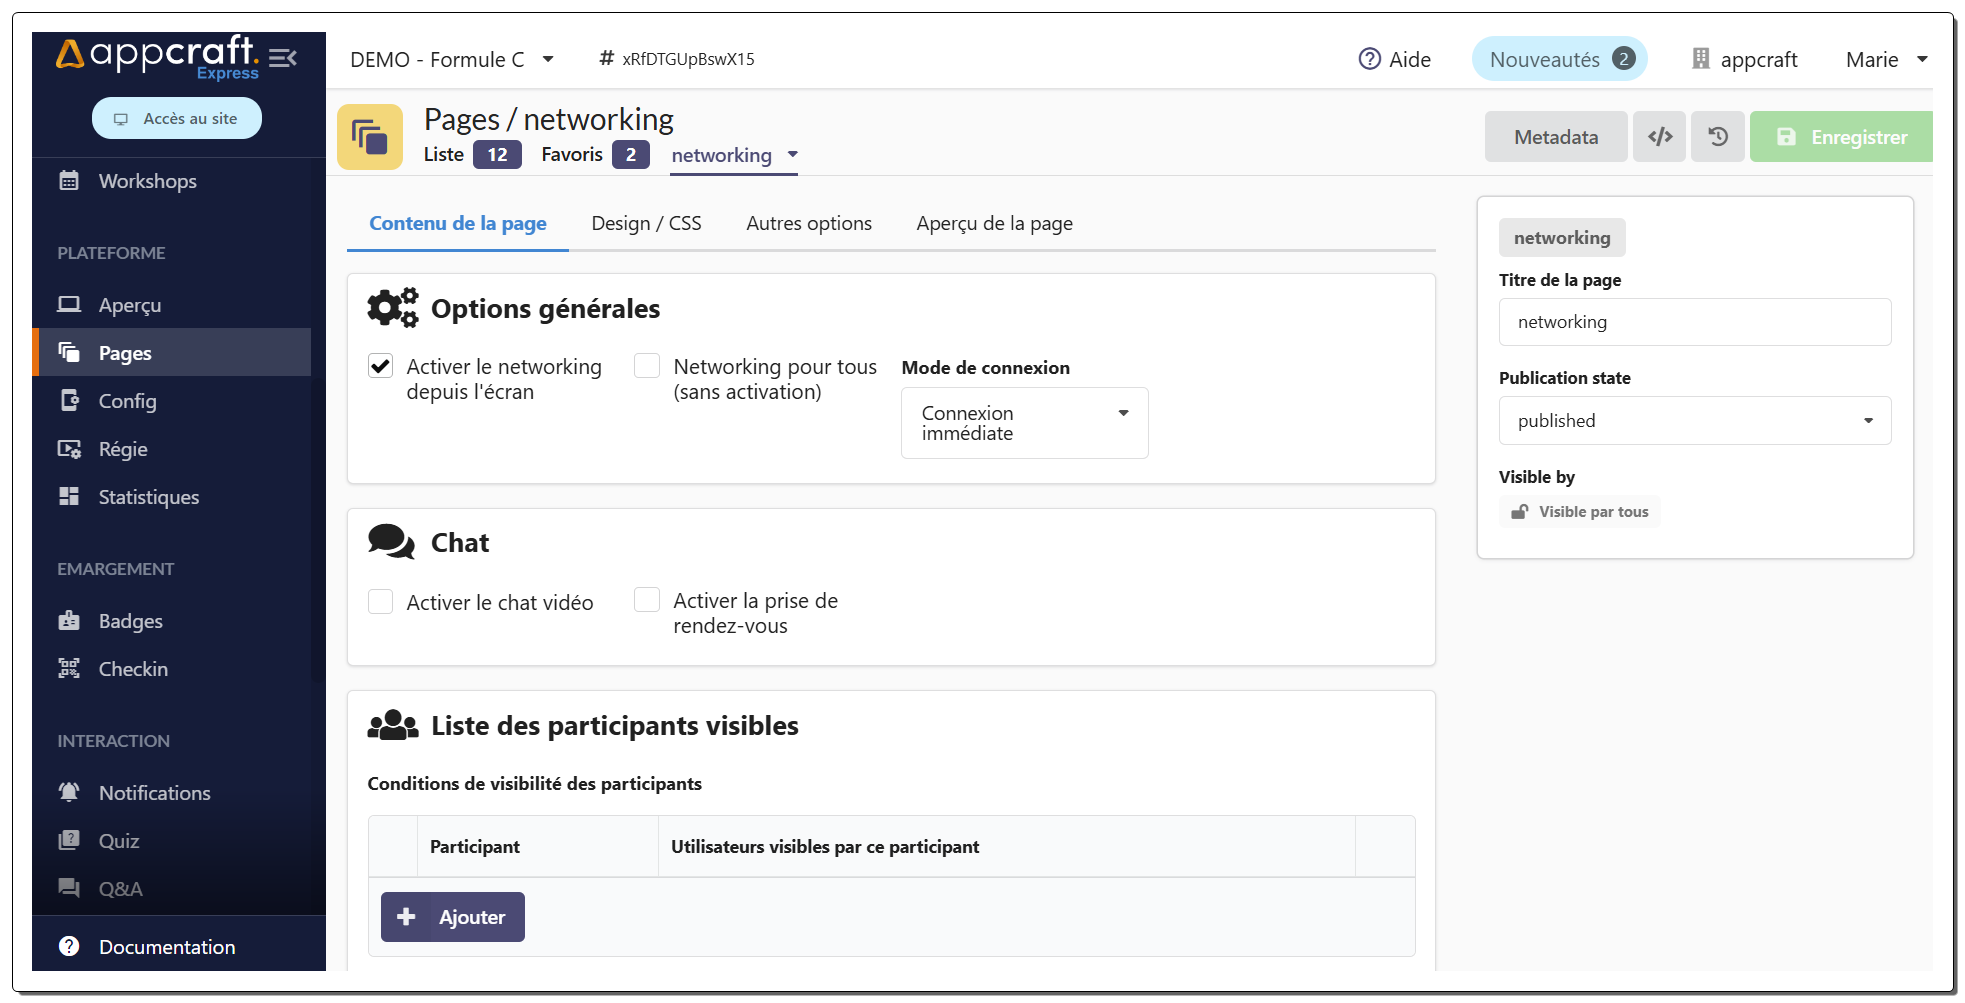The image size is (1965, 1003).
Task: Collapse the sidebar with the hamburger icon
Action: pyautogui.click(x=283, y=58)
